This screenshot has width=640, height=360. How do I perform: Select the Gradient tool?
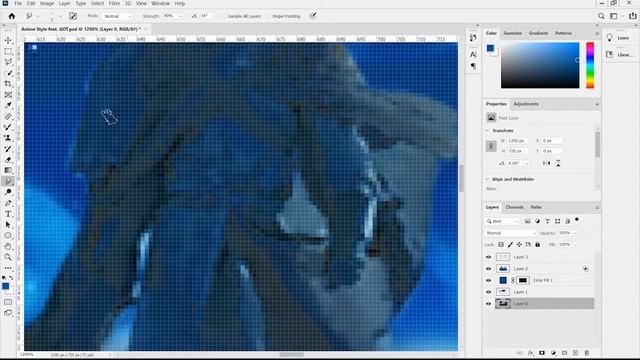tap(8, 170)
